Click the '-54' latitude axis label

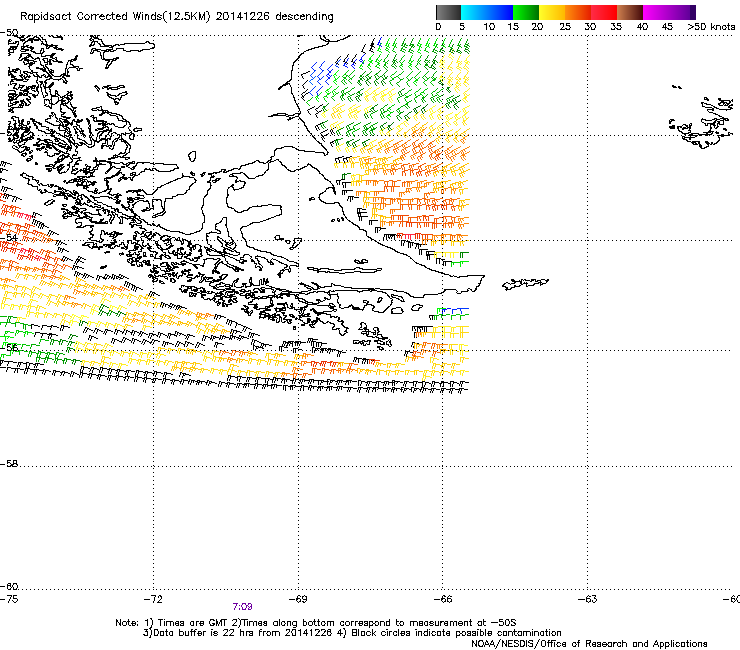pos(9,238)
